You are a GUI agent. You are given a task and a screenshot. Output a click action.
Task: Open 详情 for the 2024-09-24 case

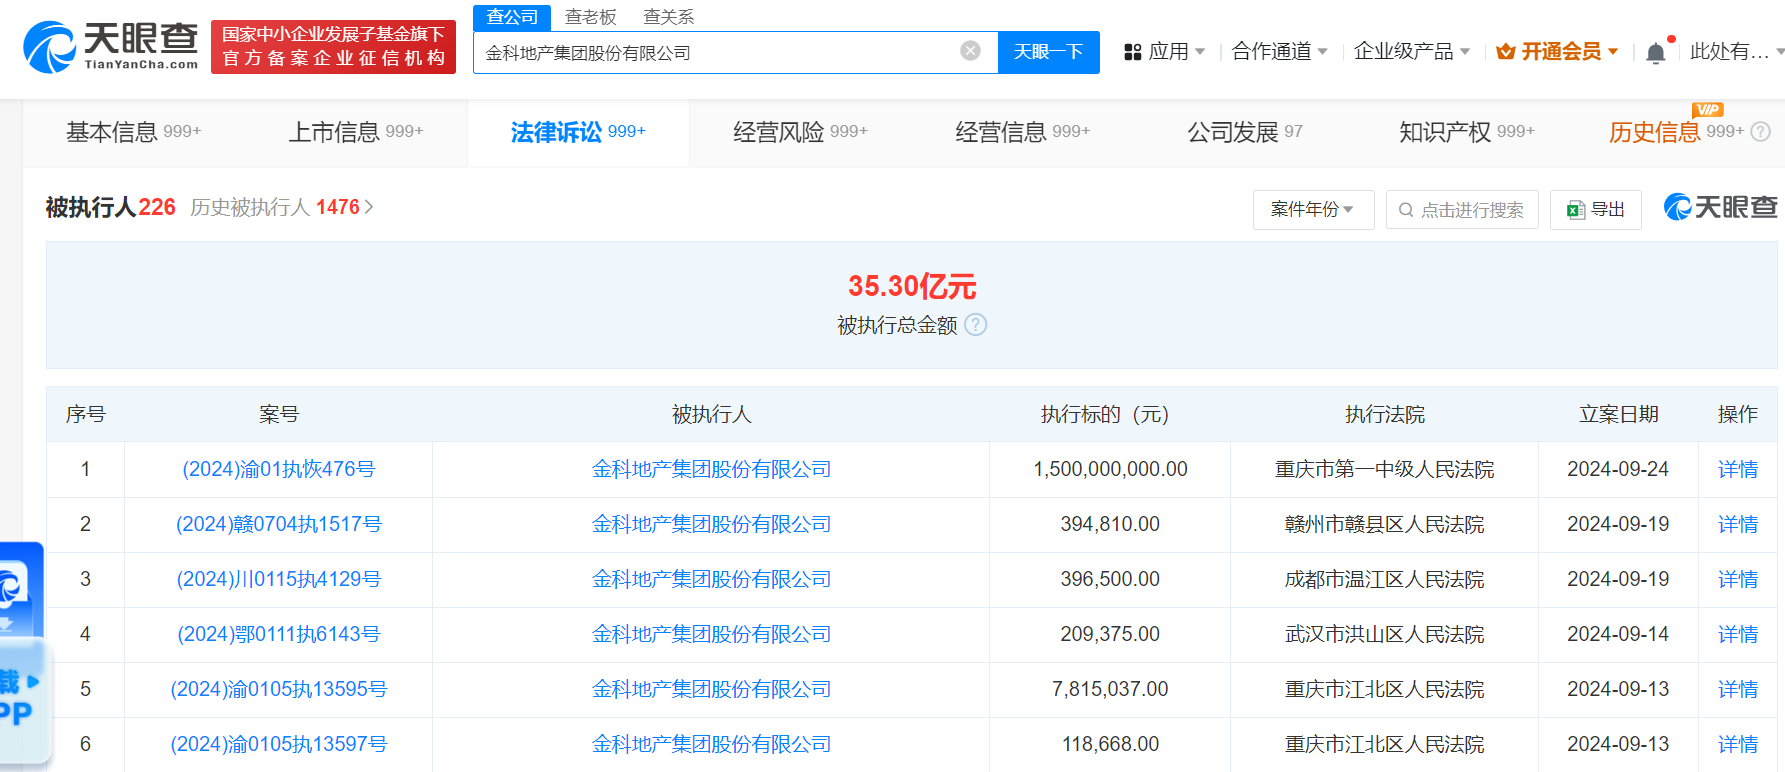click(1738, 469)
